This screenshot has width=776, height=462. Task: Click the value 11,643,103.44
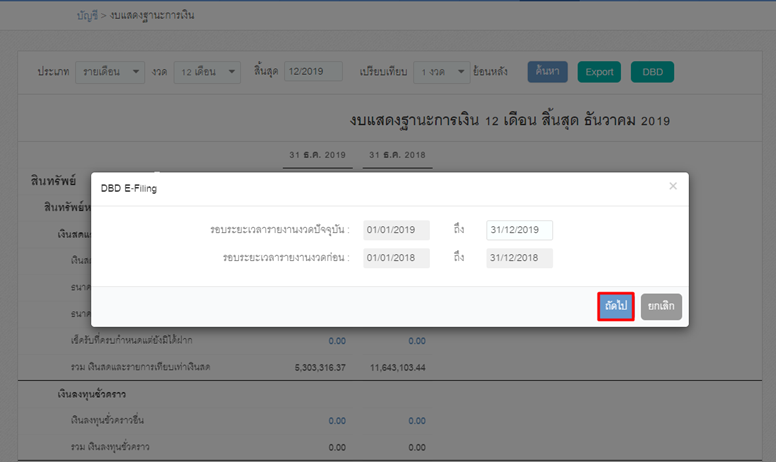pyautogui.click(x=398, y=368)
